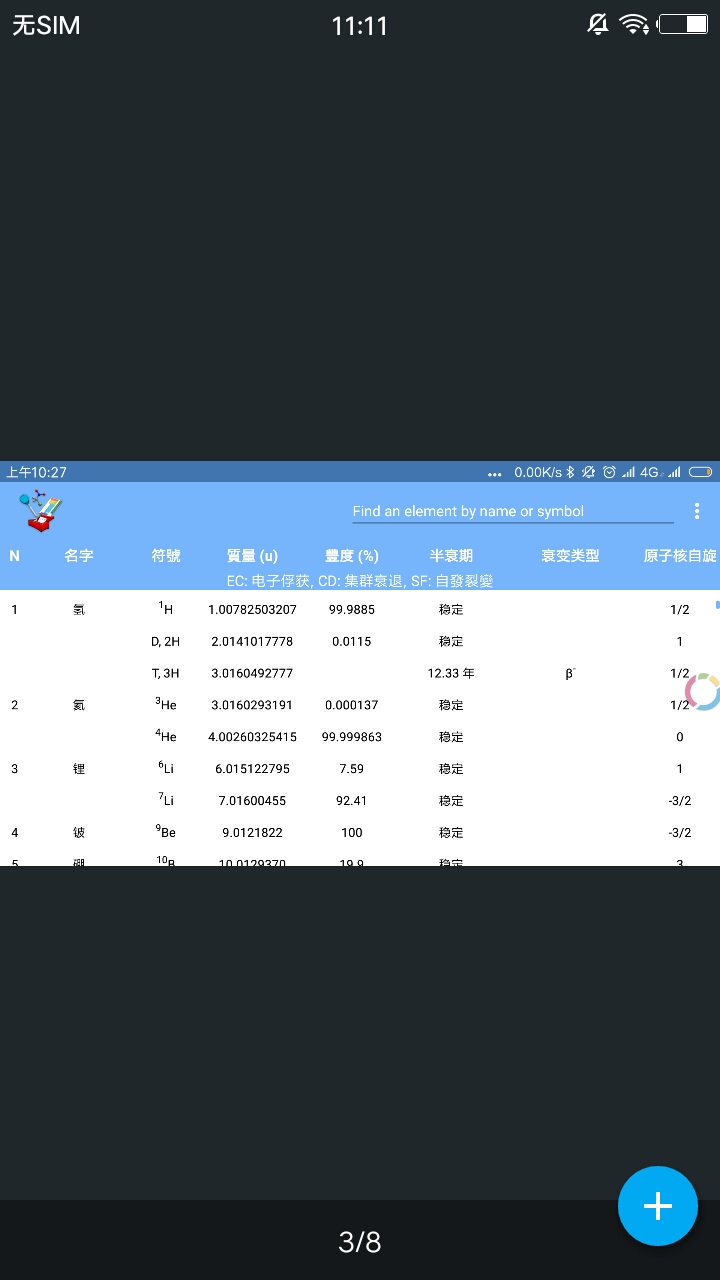
Task: Tap the Wi-Fi icon in status bar
Action: 633,25
